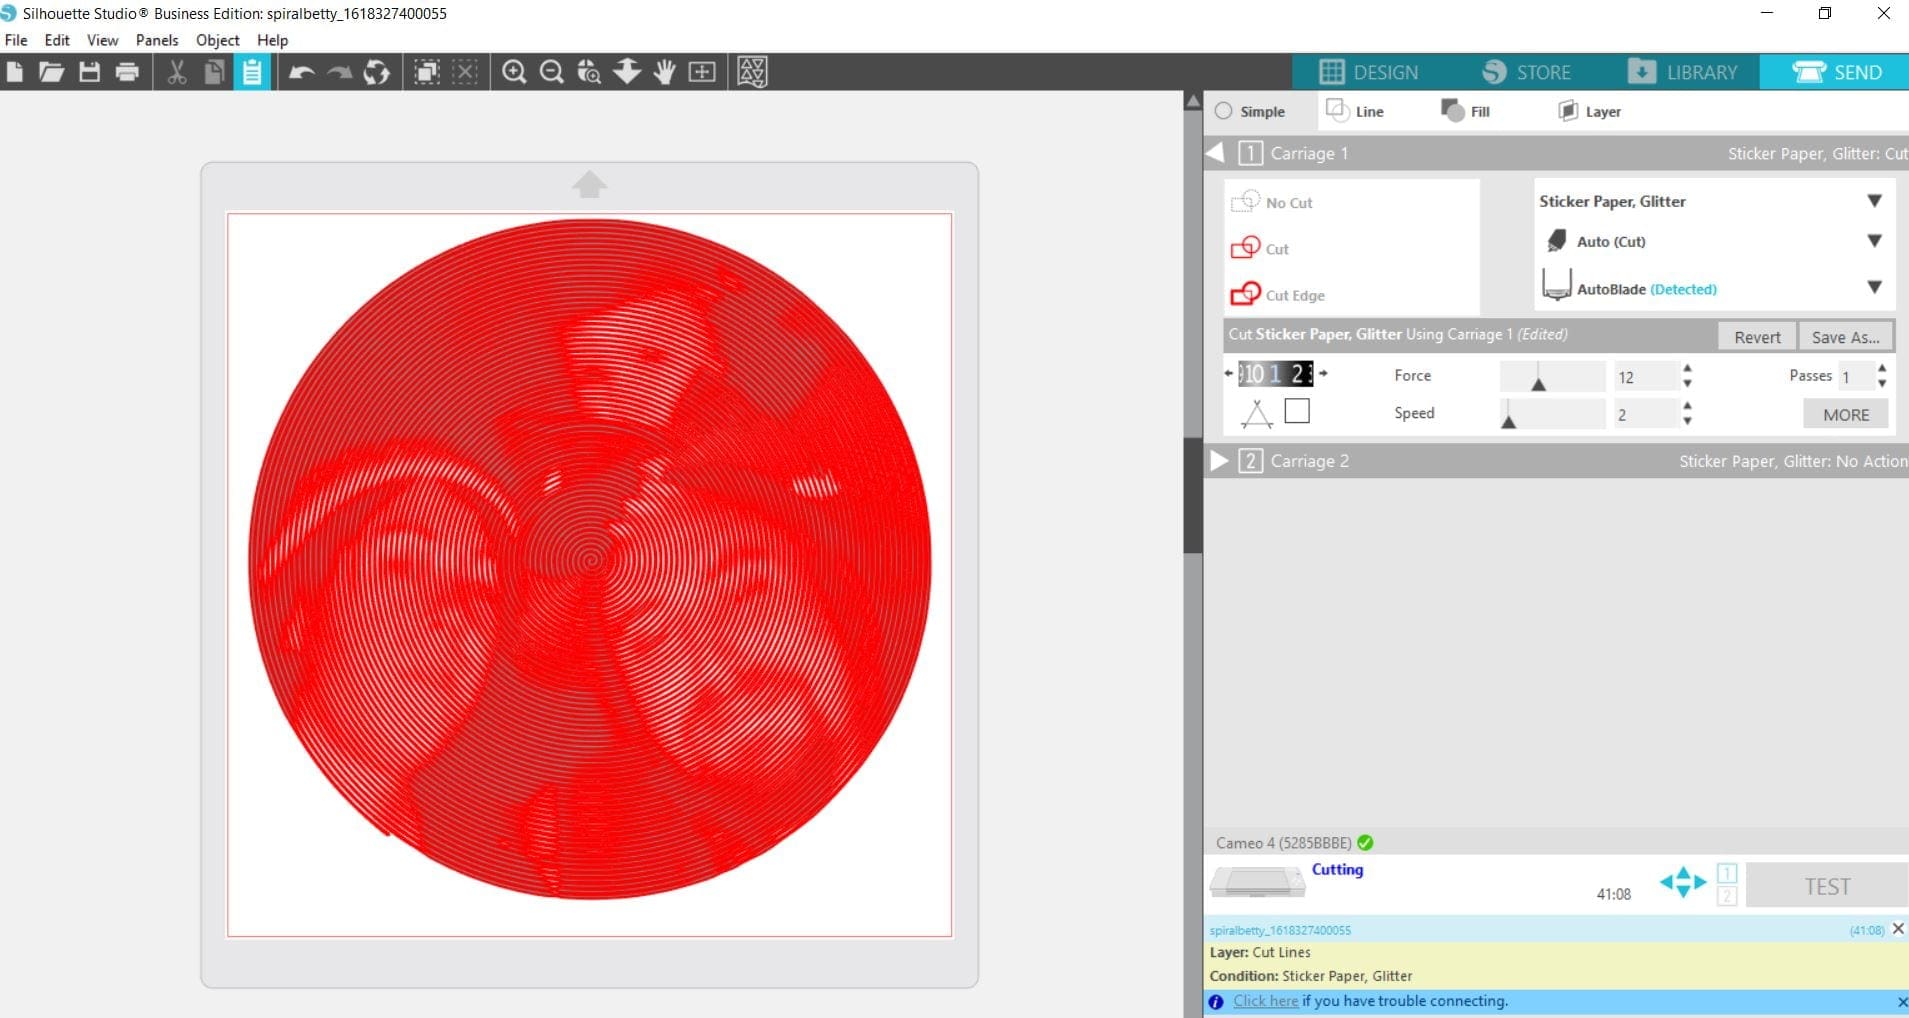Image resolution: width=1909 pixels, height=1018 pixels.
Task: Open the Edit menu
Action: coord(57,40)
